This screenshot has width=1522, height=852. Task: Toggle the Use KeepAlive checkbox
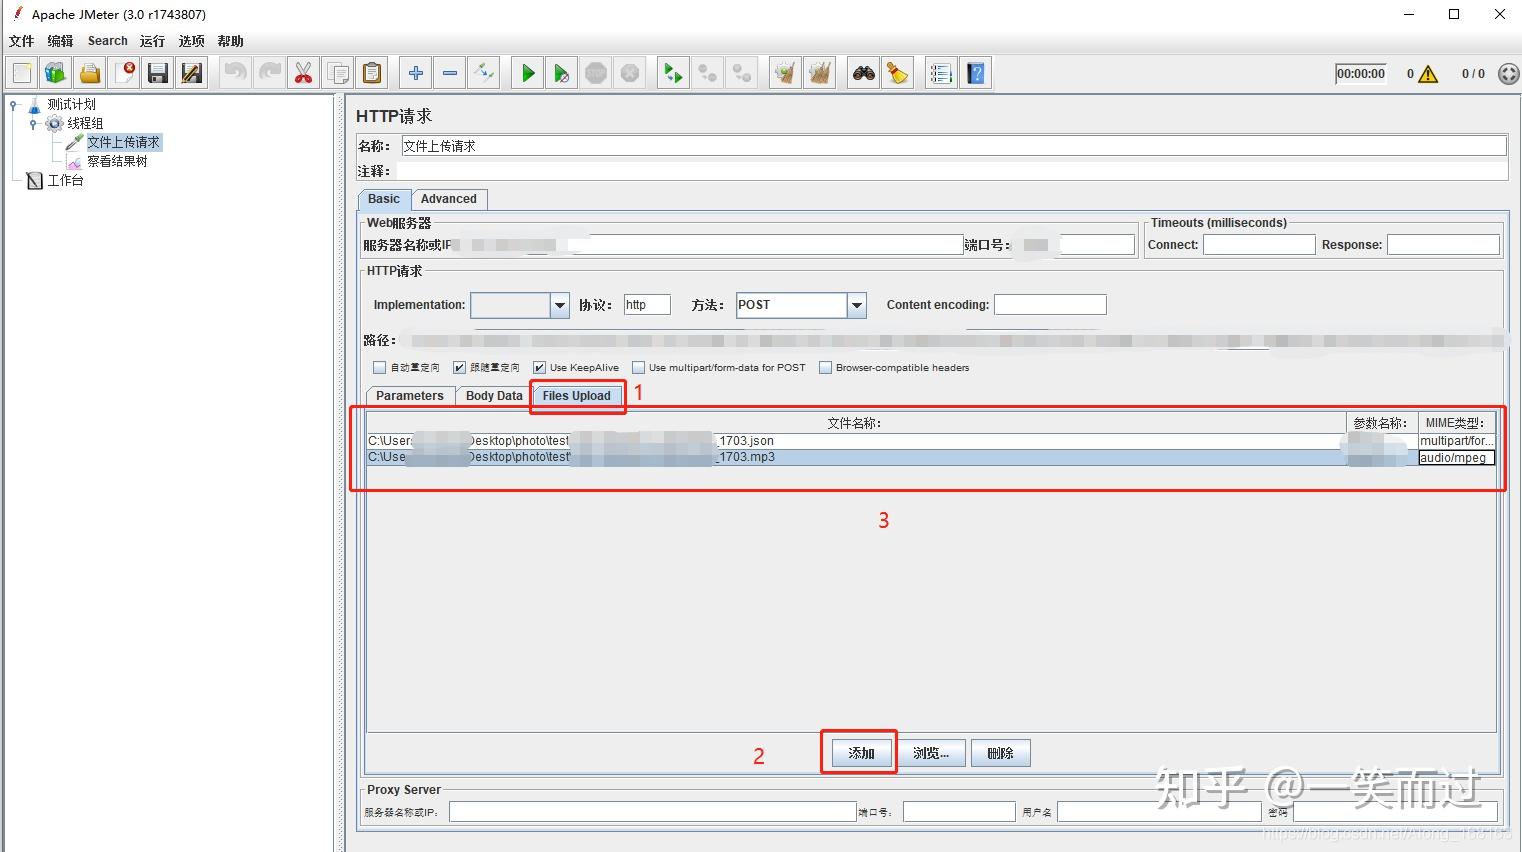click(538, 367)
